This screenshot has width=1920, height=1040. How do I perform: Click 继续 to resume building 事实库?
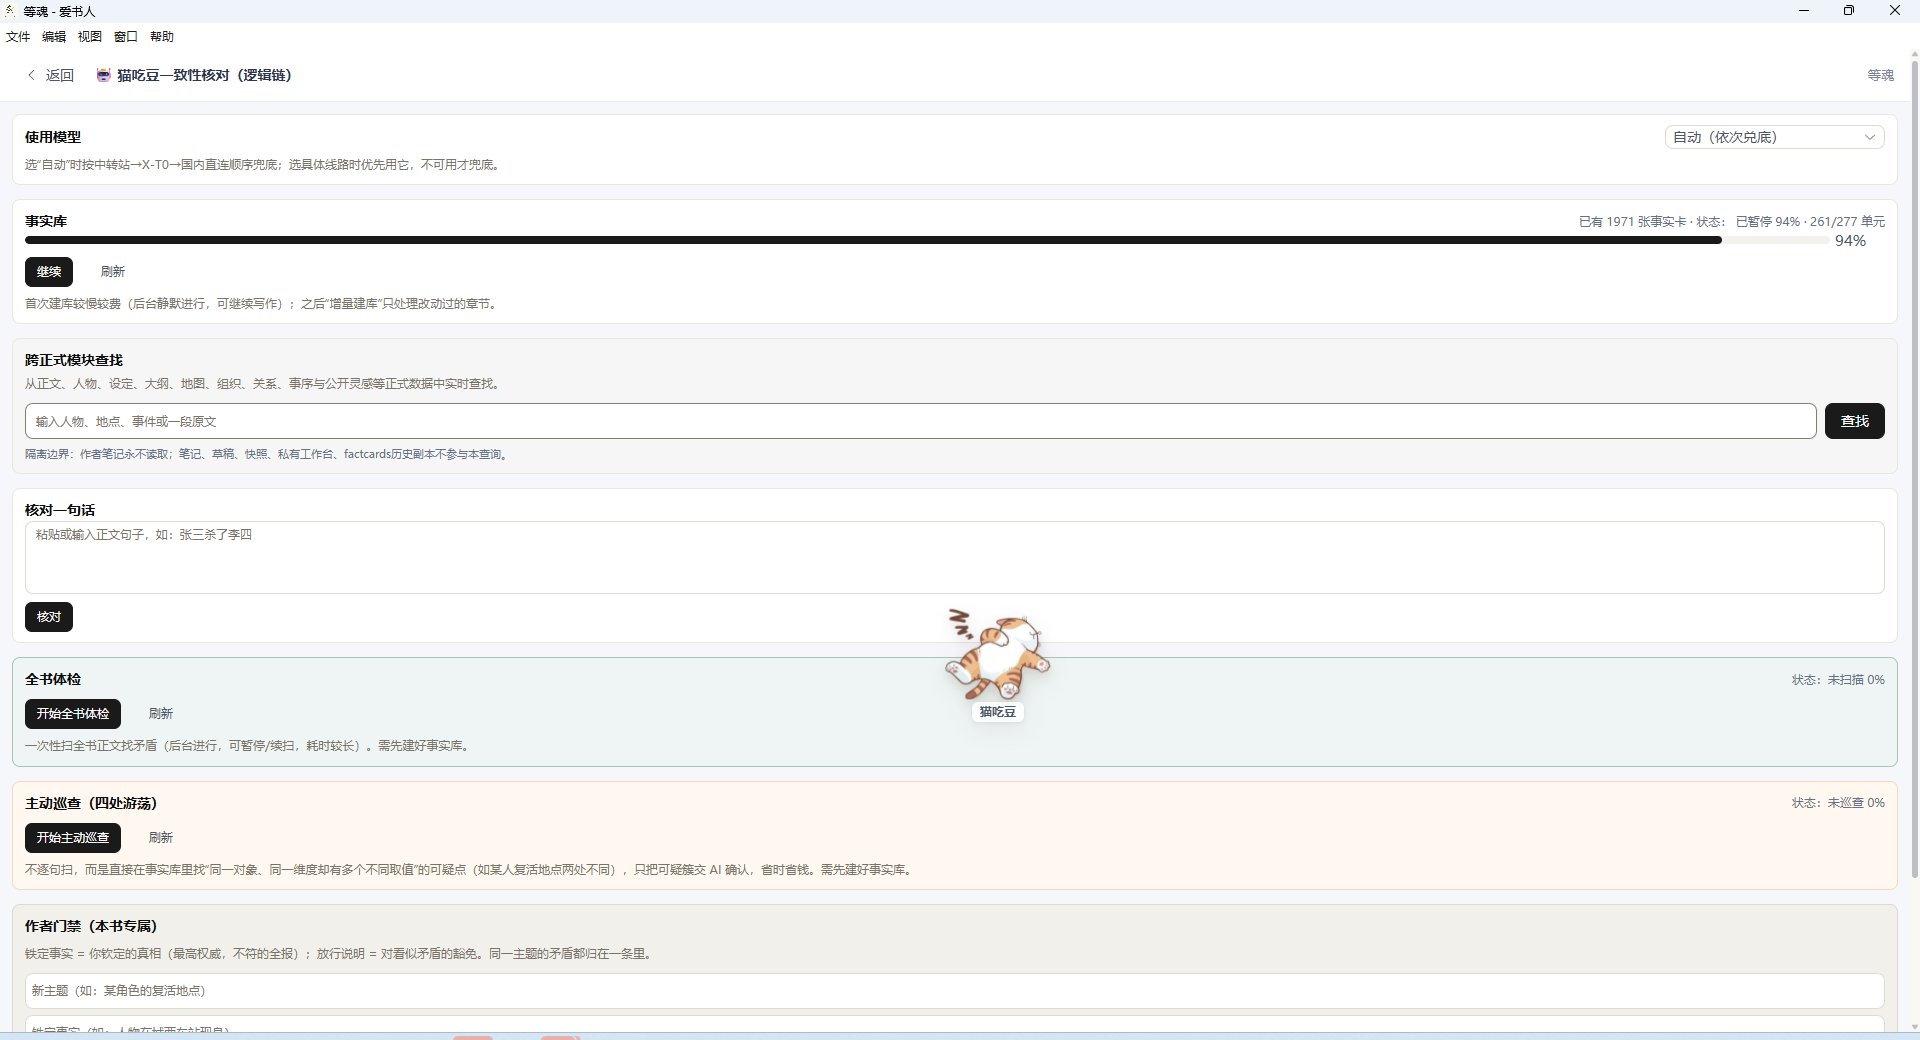[49, 271]
